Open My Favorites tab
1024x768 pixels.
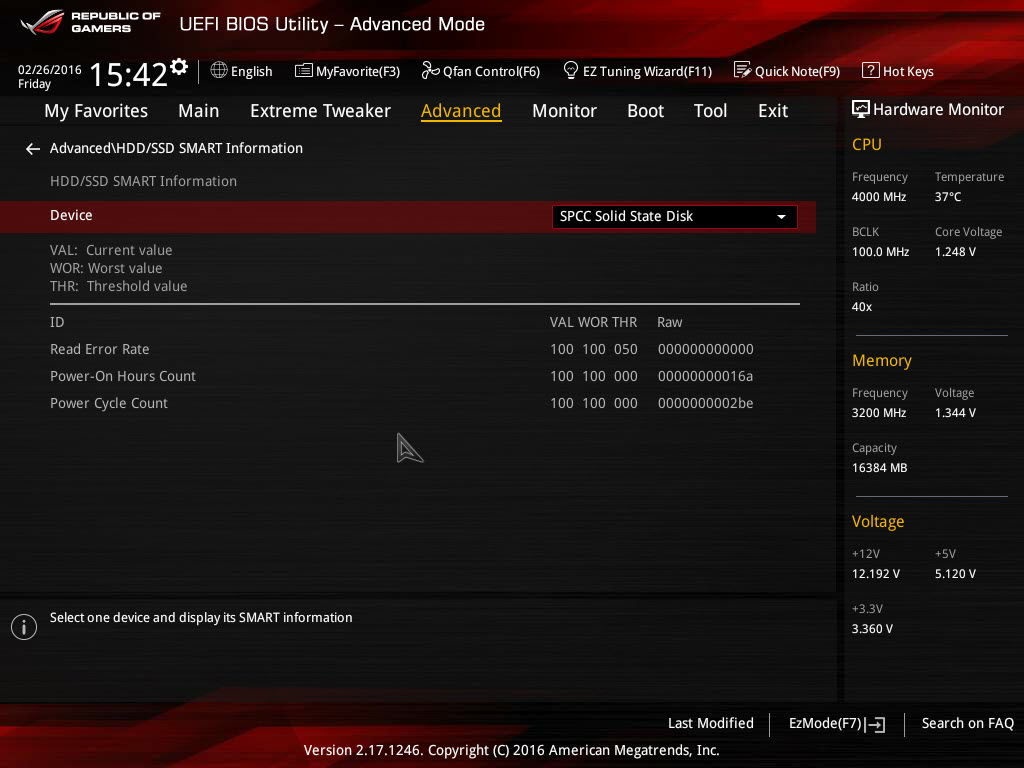point(96,111)
